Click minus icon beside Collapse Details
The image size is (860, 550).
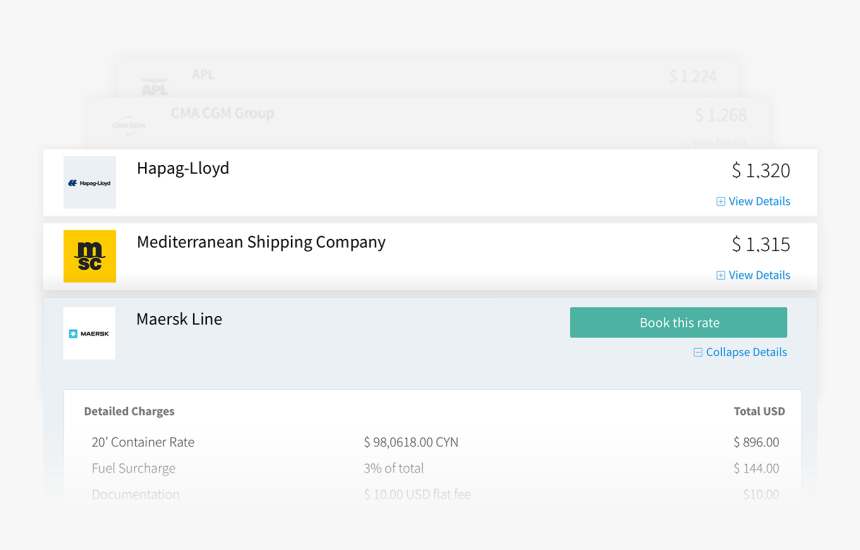pyautogui.click(x=698, y=353)
